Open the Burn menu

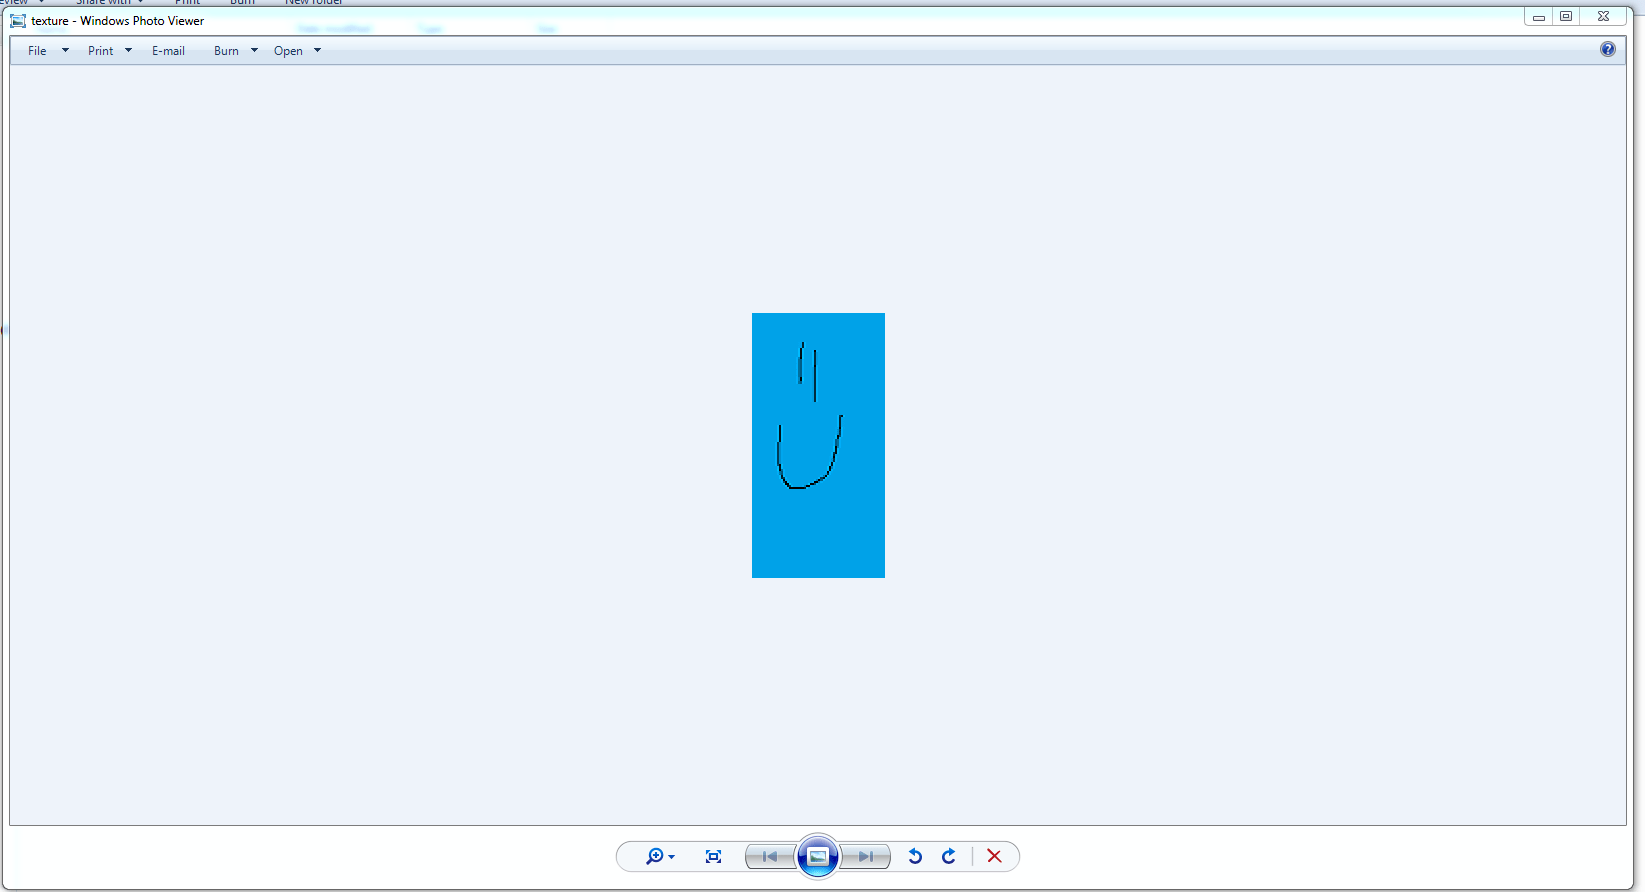226,51
